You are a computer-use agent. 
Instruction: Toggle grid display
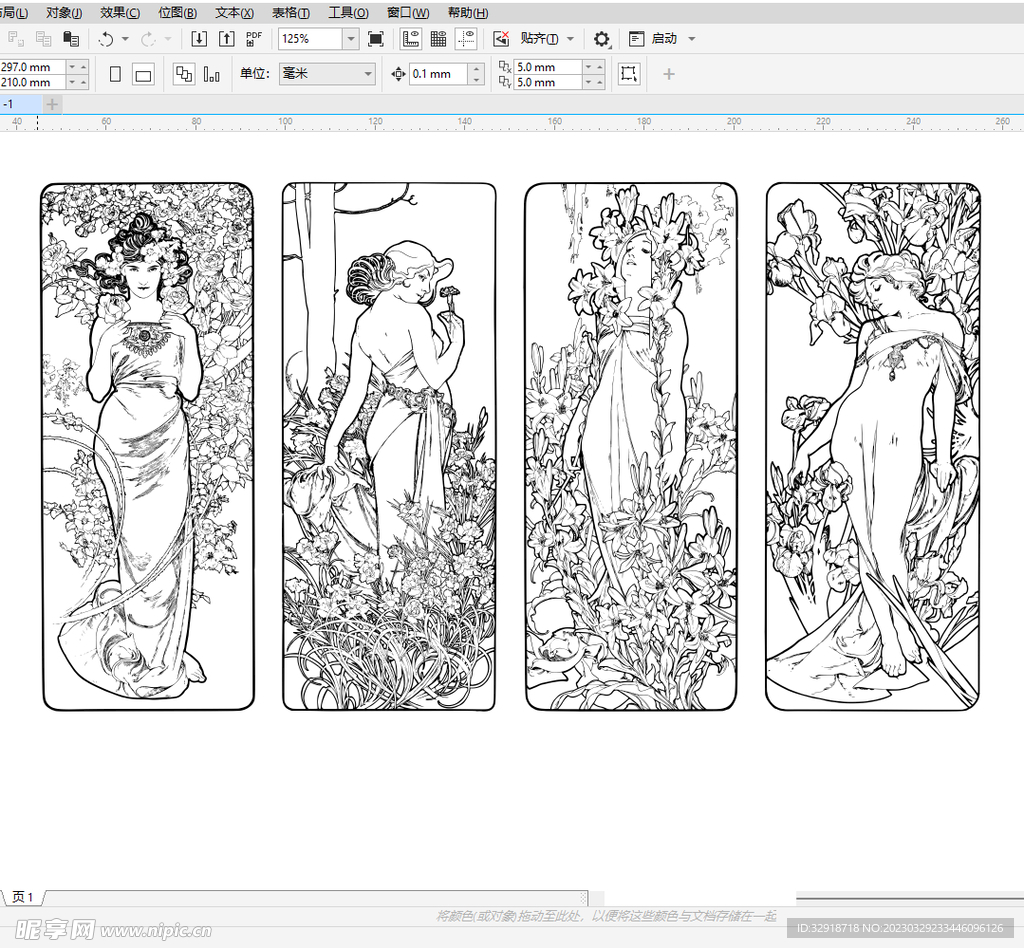438,39
